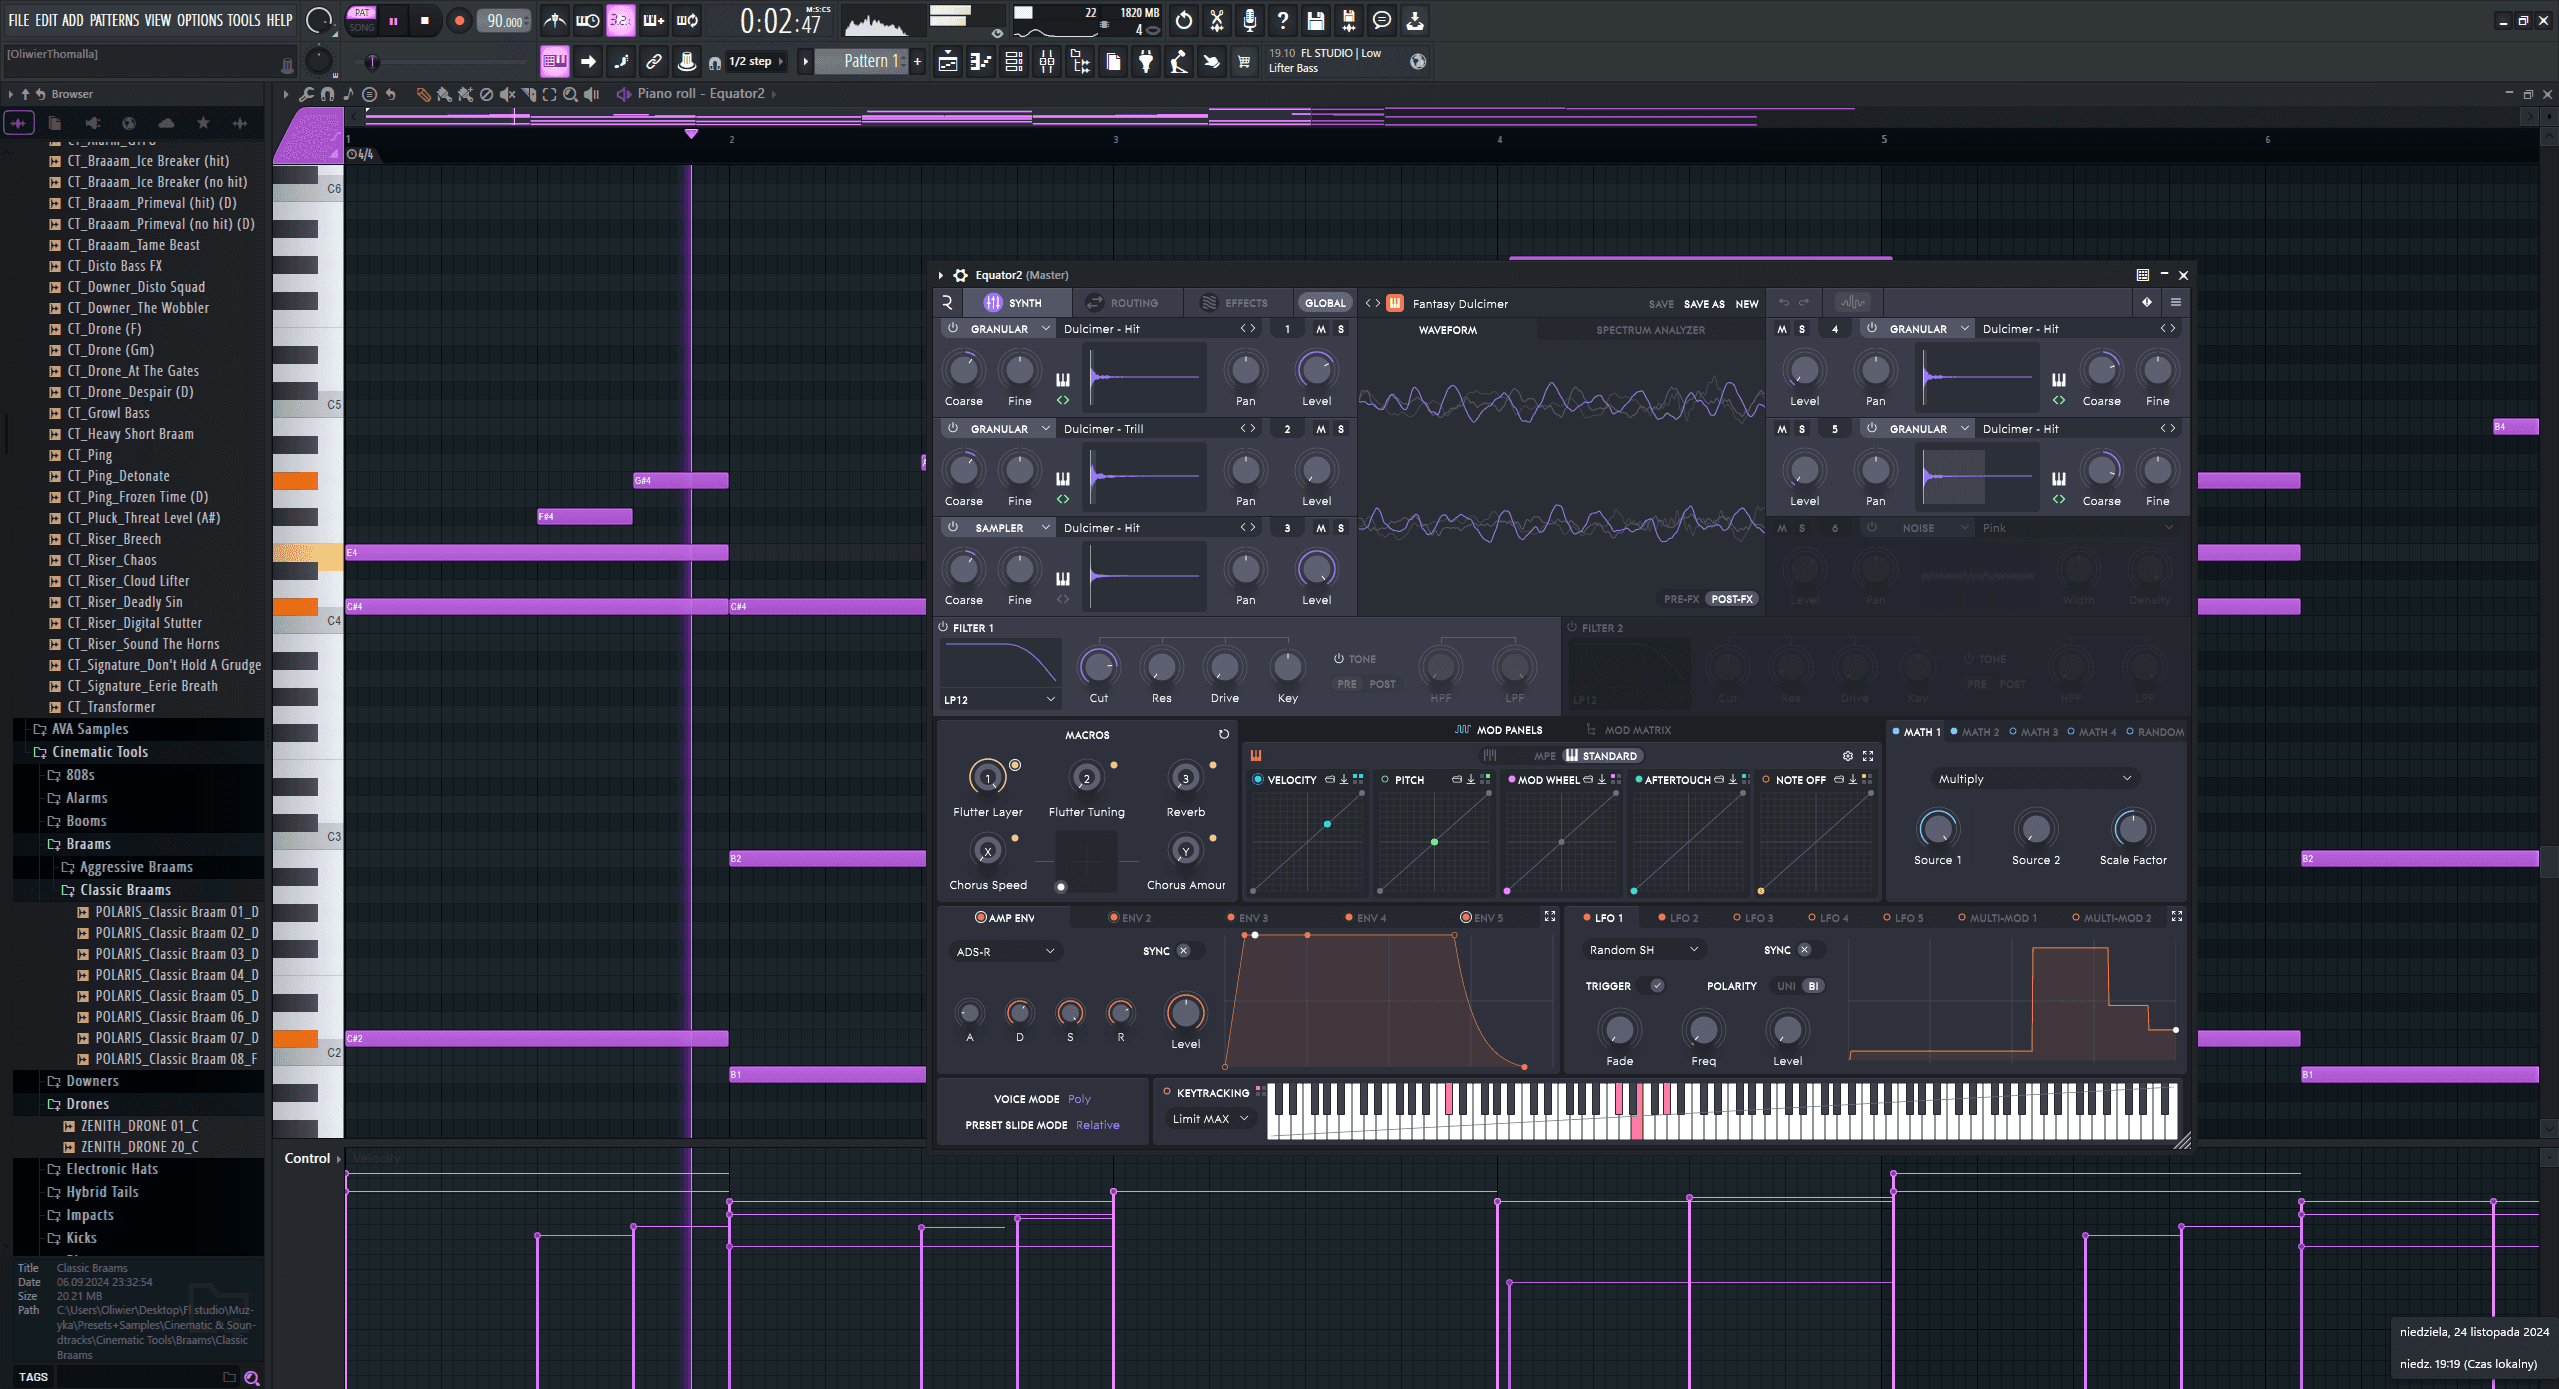Click the SAVE AS preset button
2559x1389 pixels.
[1703, 304]
